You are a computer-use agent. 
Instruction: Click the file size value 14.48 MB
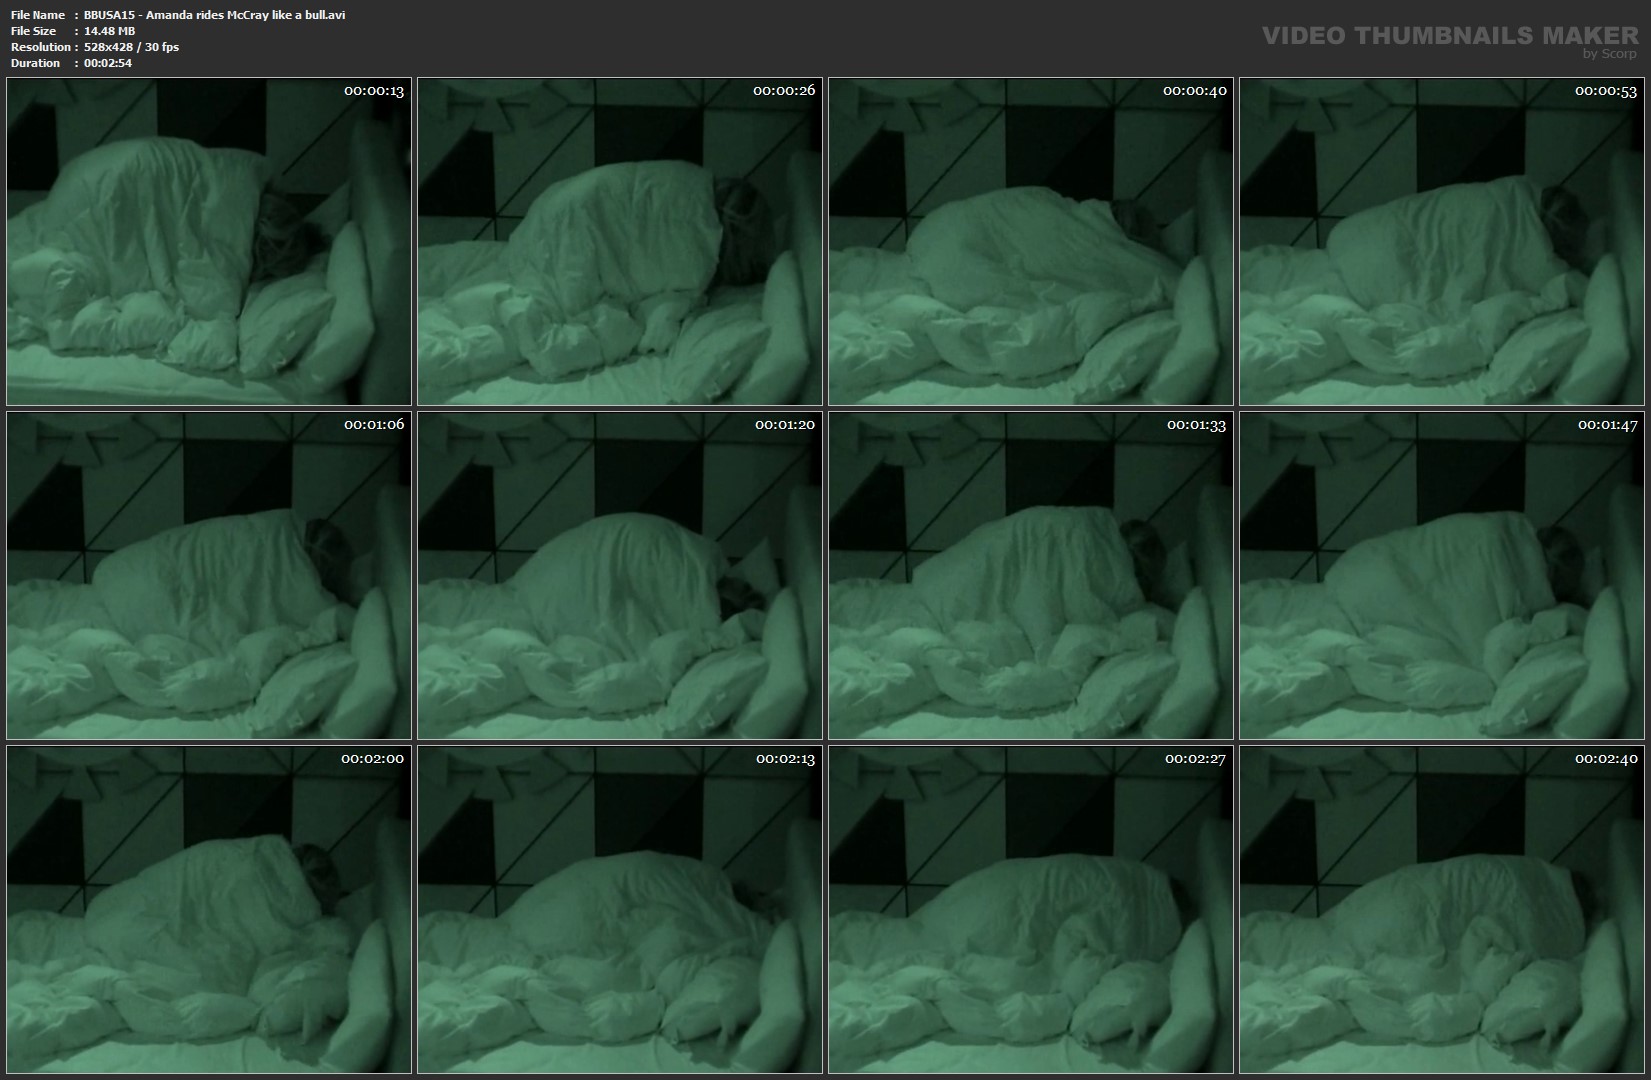pos(110,31)
